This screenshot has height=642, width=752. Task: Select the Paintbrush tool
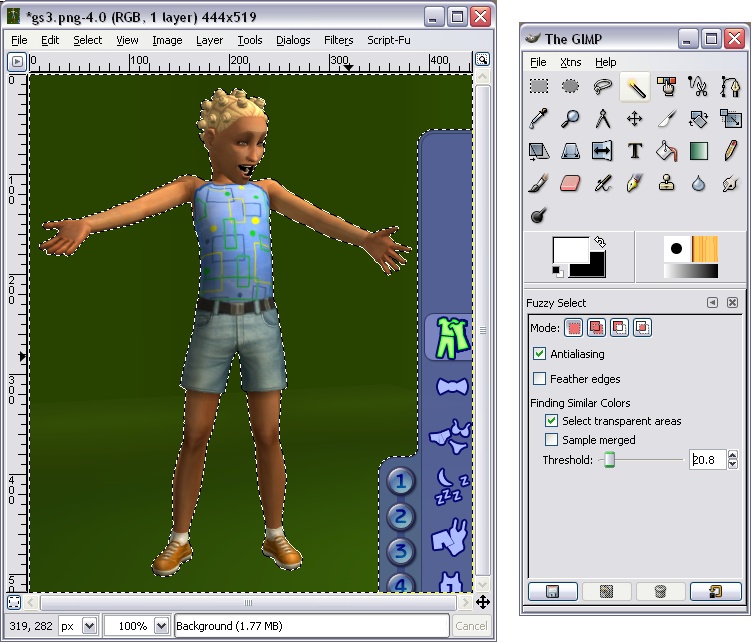539,183
